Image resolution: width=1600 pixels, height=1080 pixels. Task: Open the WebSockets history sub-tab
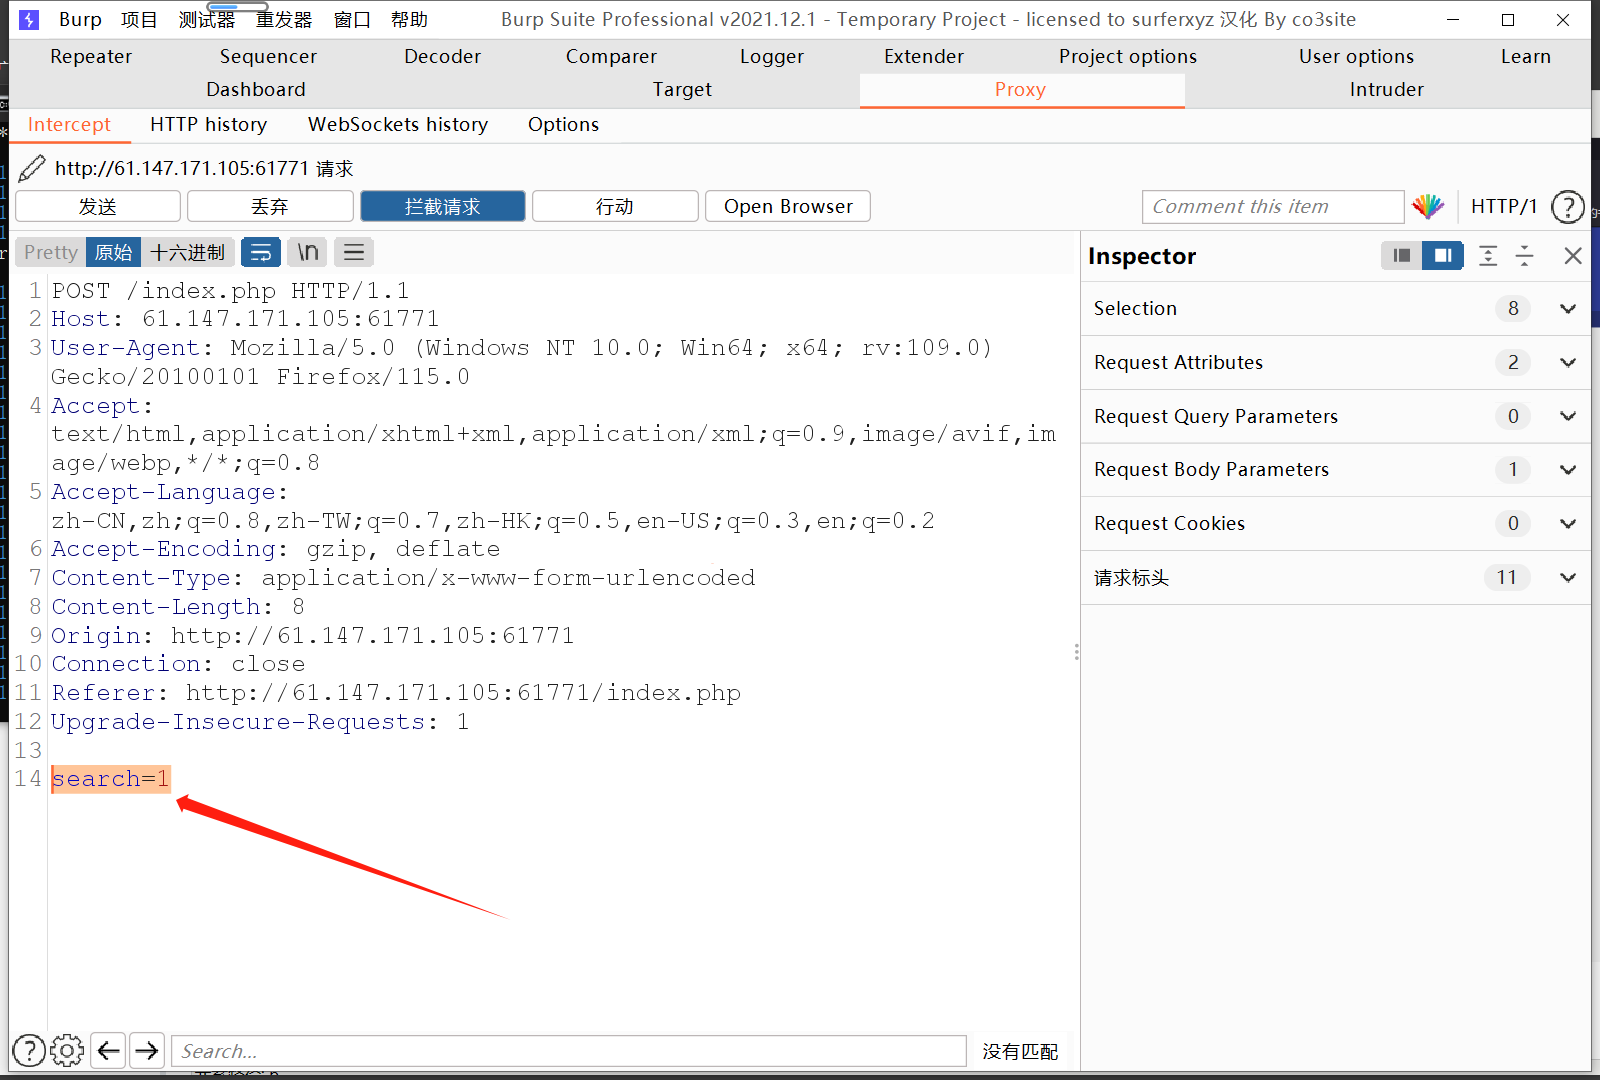point(398,125)
